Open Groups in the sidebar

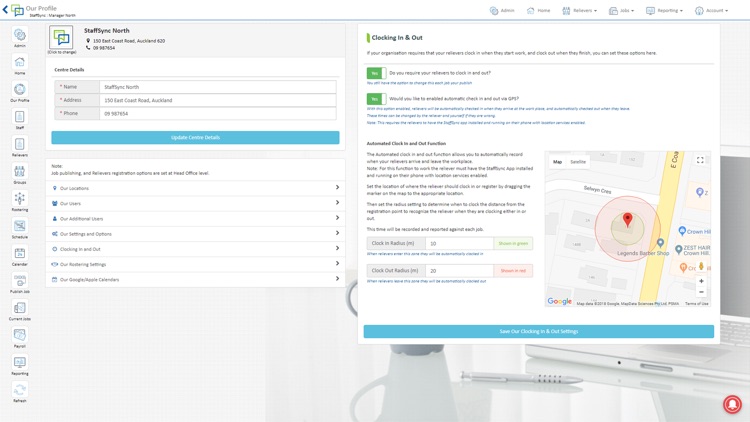[x=20, y=171]
